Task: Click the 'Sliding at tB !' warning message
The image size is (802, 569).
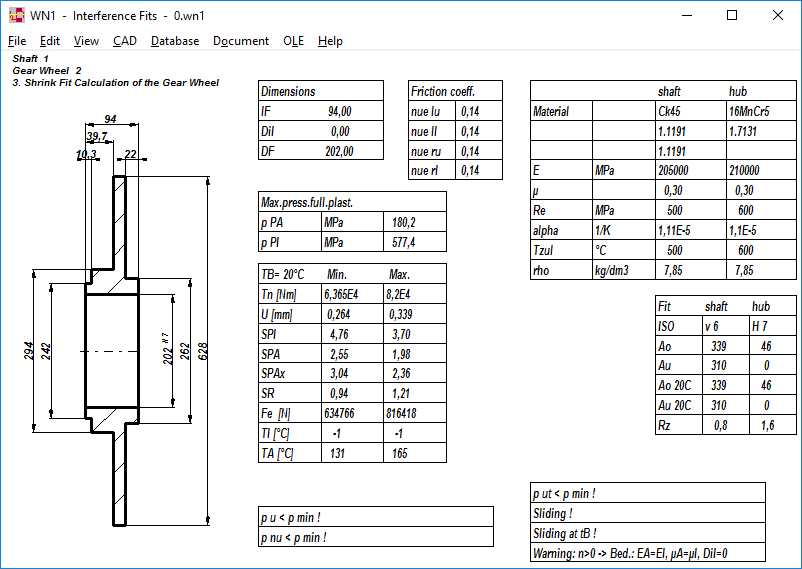Action: [x=565, y=533]
